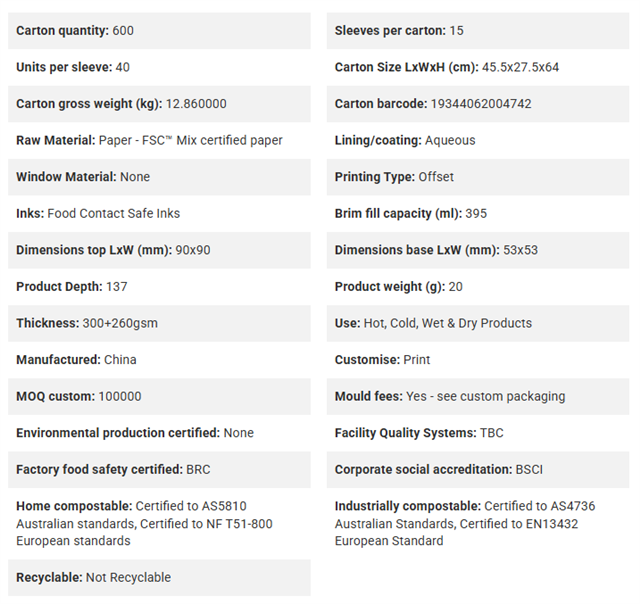Screen dimensions: 640x604
Task: Click the Carton gross weight value
Action: [196, 104]
